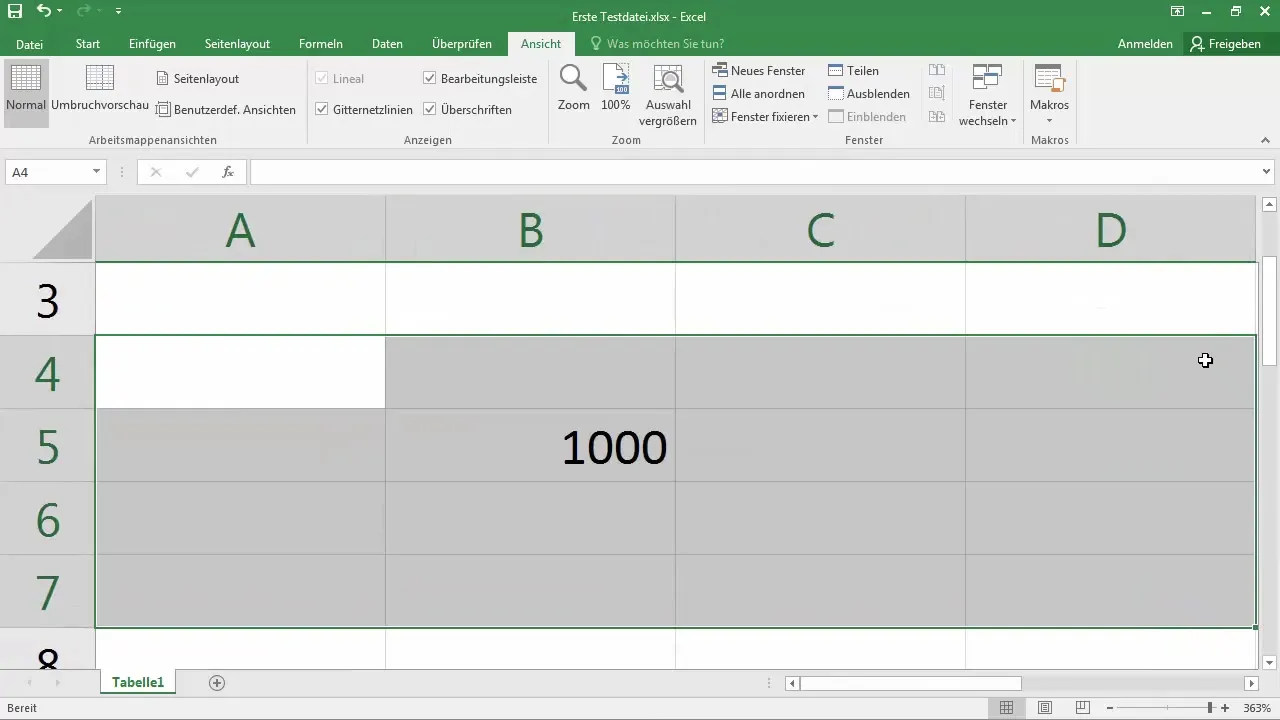The image size is (1280, 720).
Task: Click the greyed-out Redo icon
Action: [83, 12]
